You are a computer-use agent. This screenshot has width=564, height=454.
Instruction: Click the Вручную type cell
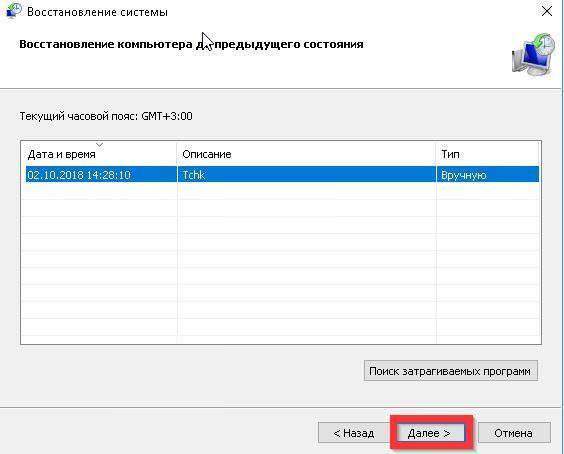click(464, 175)
